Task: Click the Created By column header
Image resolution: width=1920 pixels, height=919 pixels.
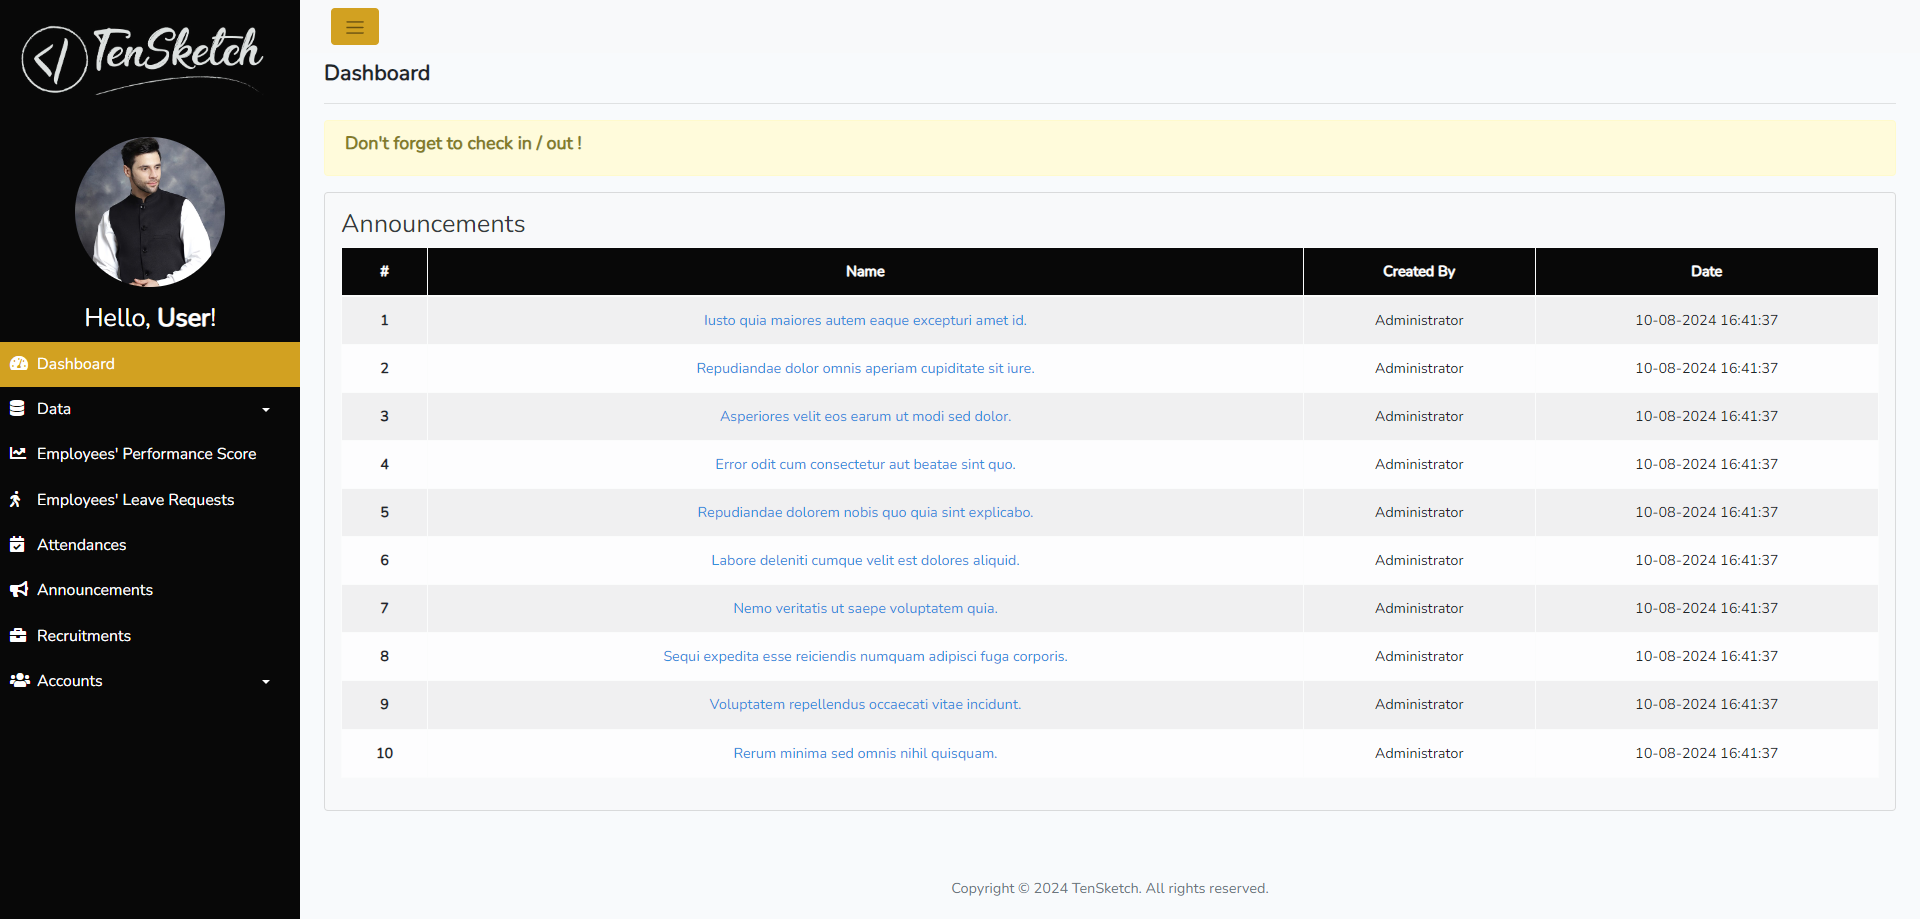Action: [x=1419, y=271]
